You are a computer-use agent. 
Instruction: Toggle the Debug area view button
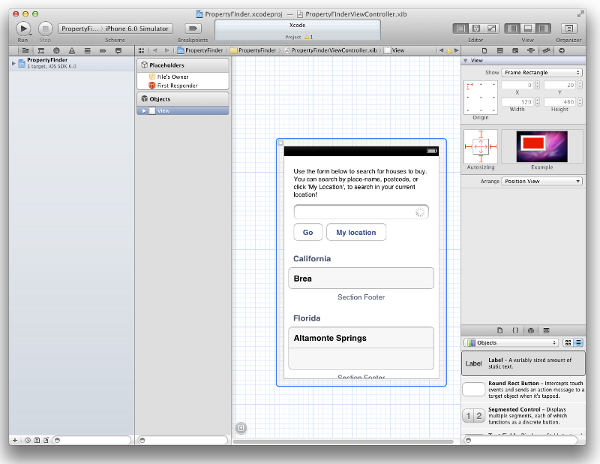coord(528,28)
